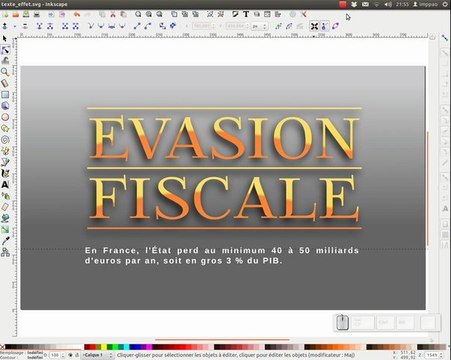Click the Import icon
Viewport: 451px width, 360px height.
(x=51, y=14)
